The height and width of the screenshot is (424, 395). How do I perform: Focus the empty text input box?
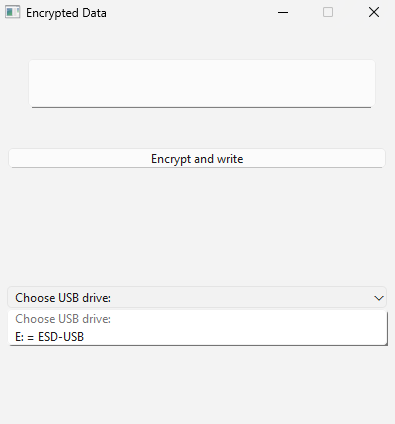[x=202, y=84]
